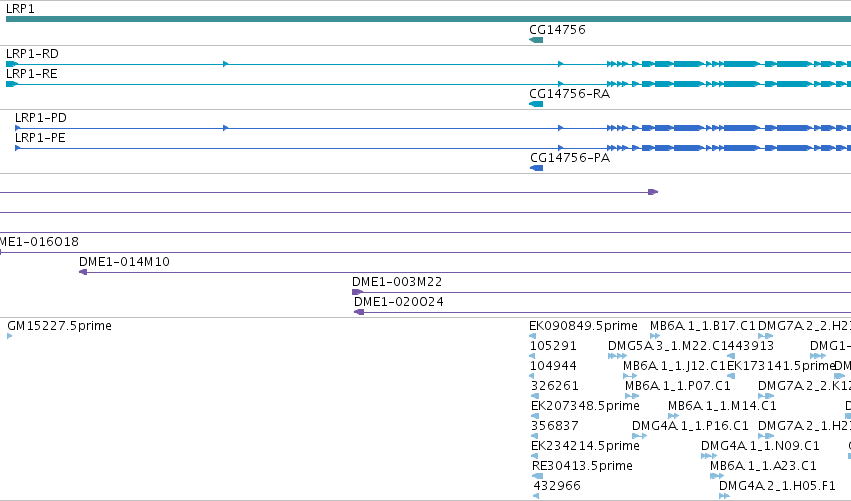Click the CG14756 gene label
This screenshot has height=501, width=851.
coord(557,30)
